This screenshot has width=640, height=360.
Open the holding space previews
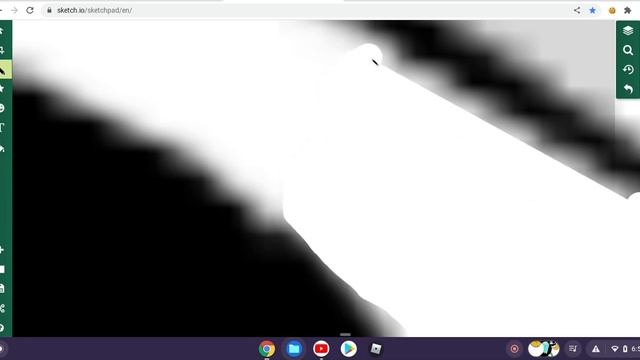(x=544, y=349)
